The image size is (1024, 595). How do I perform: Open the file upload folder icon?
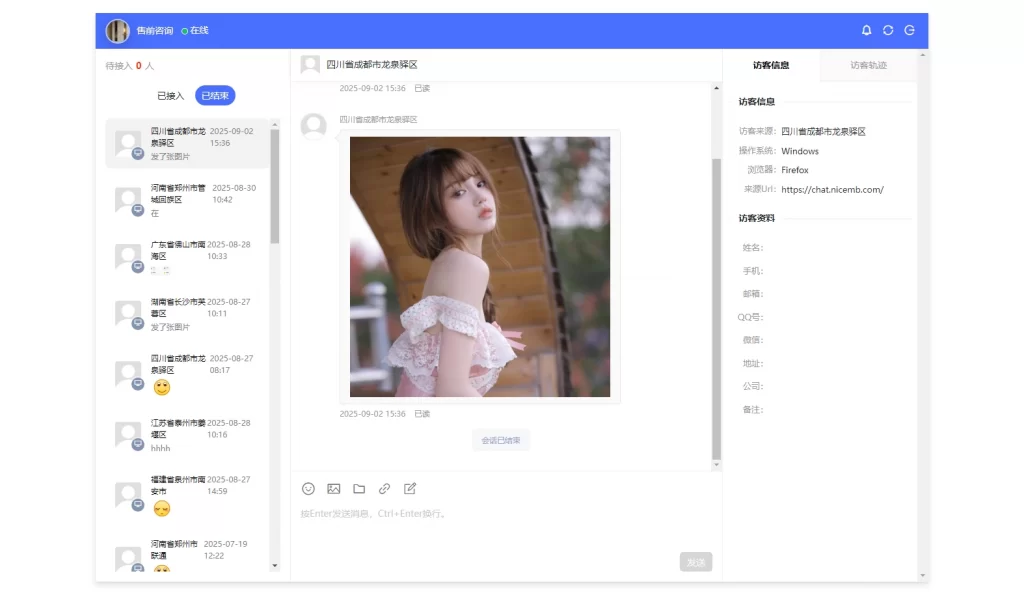click(359, 488)
